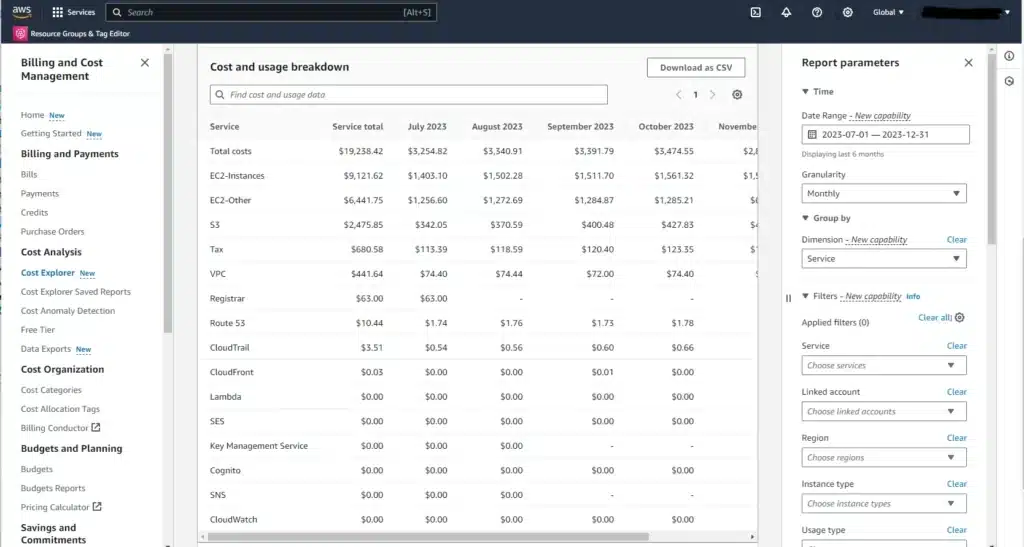Click Resource Groups & Tag Editor icon
This screenshot has height=547, width=1024.
(20, 33)
